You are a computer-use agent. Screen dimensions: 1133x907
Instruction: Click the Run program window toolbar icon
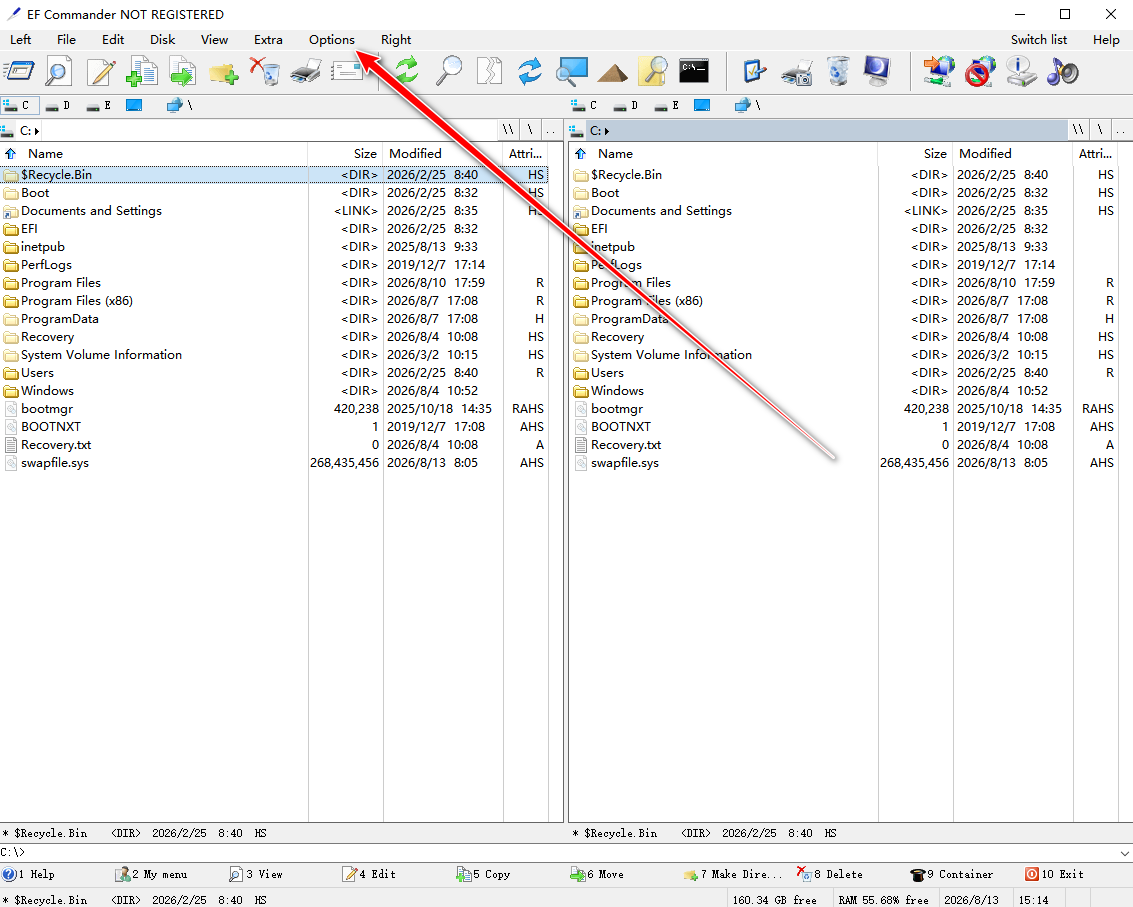point(20,71)
